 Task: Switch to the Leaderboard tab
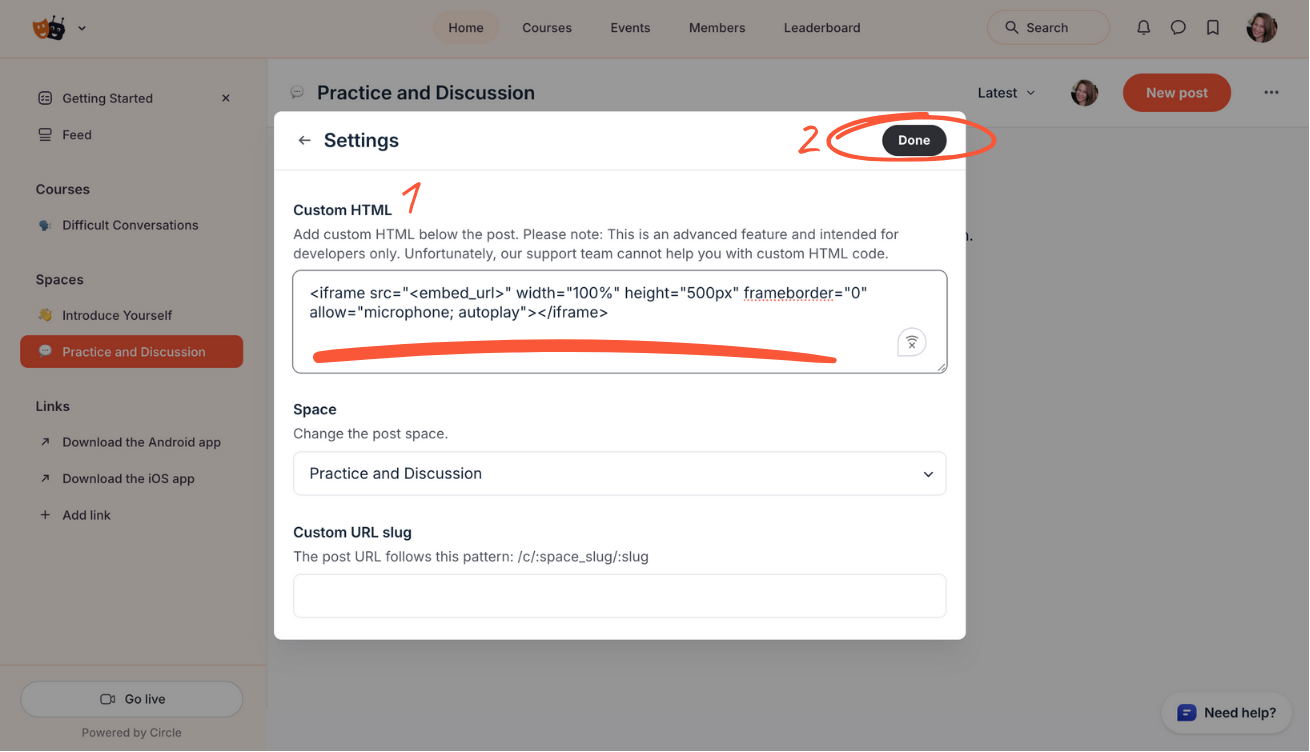(x=822, y=28)
